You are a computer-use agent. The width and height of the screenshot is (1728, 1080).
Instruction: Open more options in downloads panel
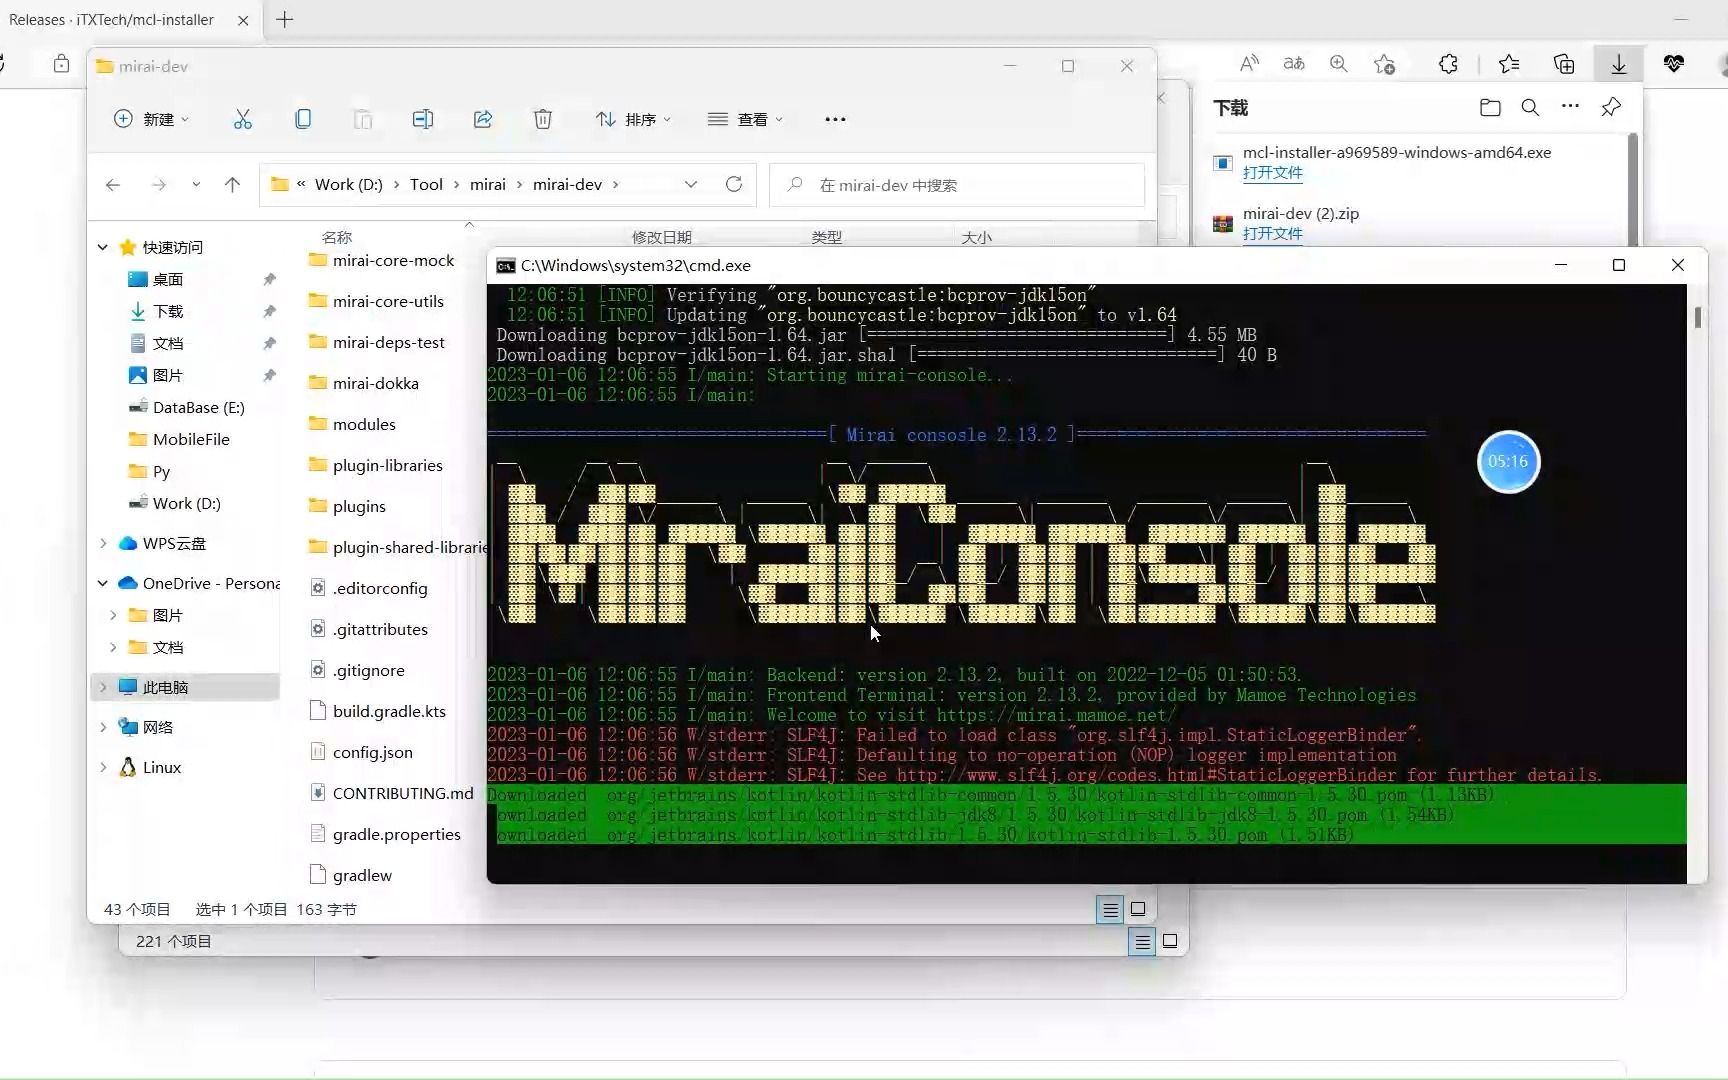[1570, 106]
